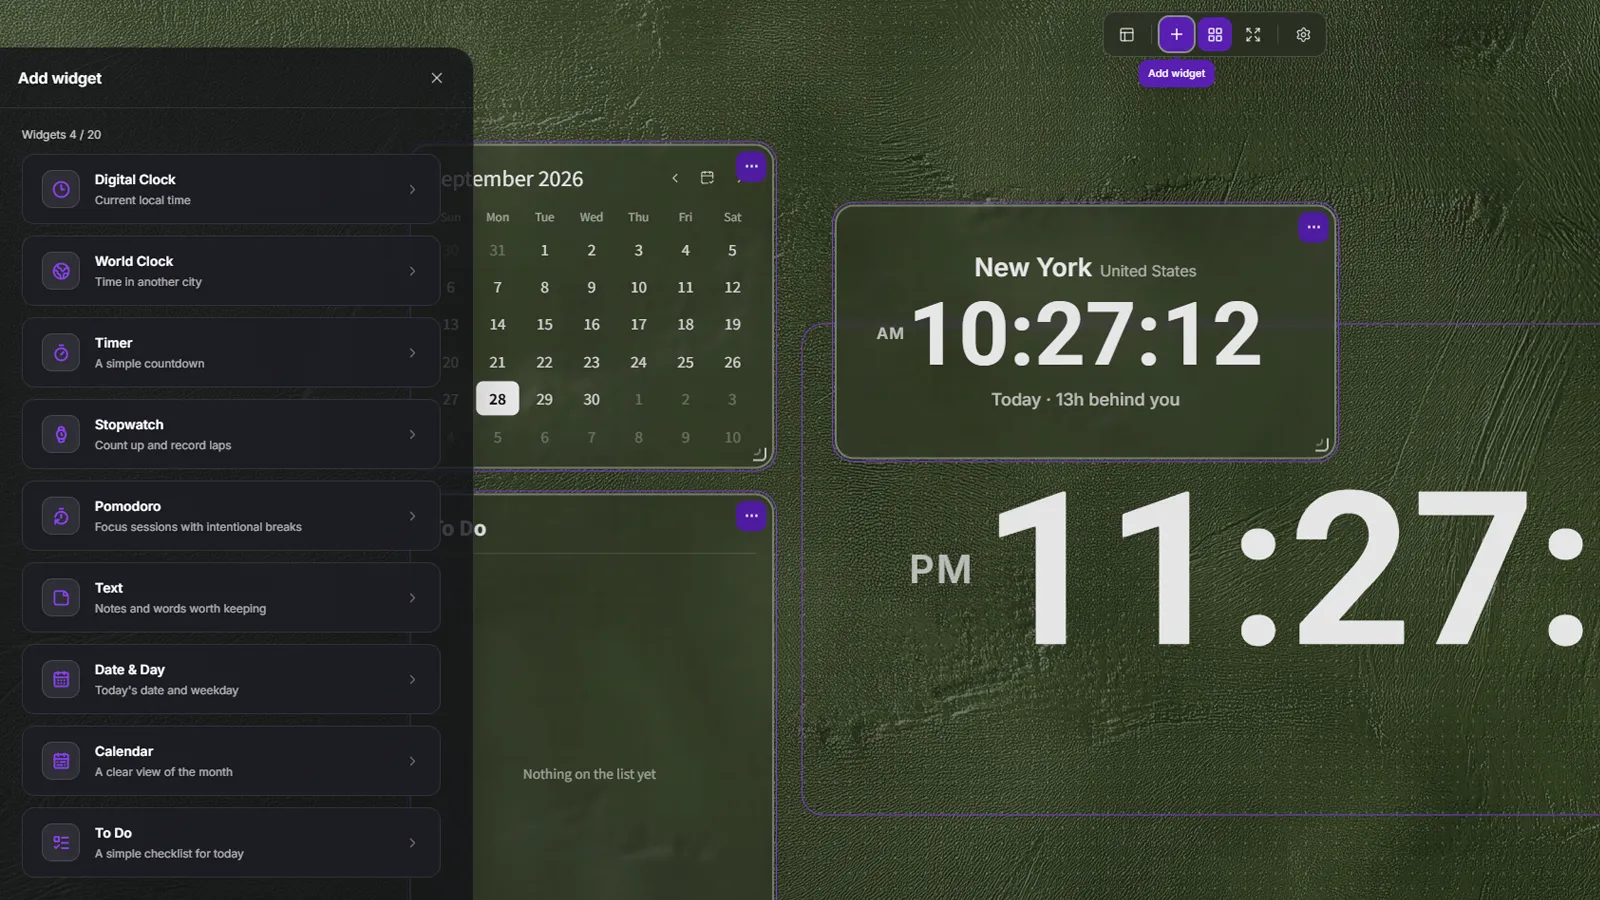Choose Stopwatch count up widget
1600x900 pixels.
click(x=231, y=434)
